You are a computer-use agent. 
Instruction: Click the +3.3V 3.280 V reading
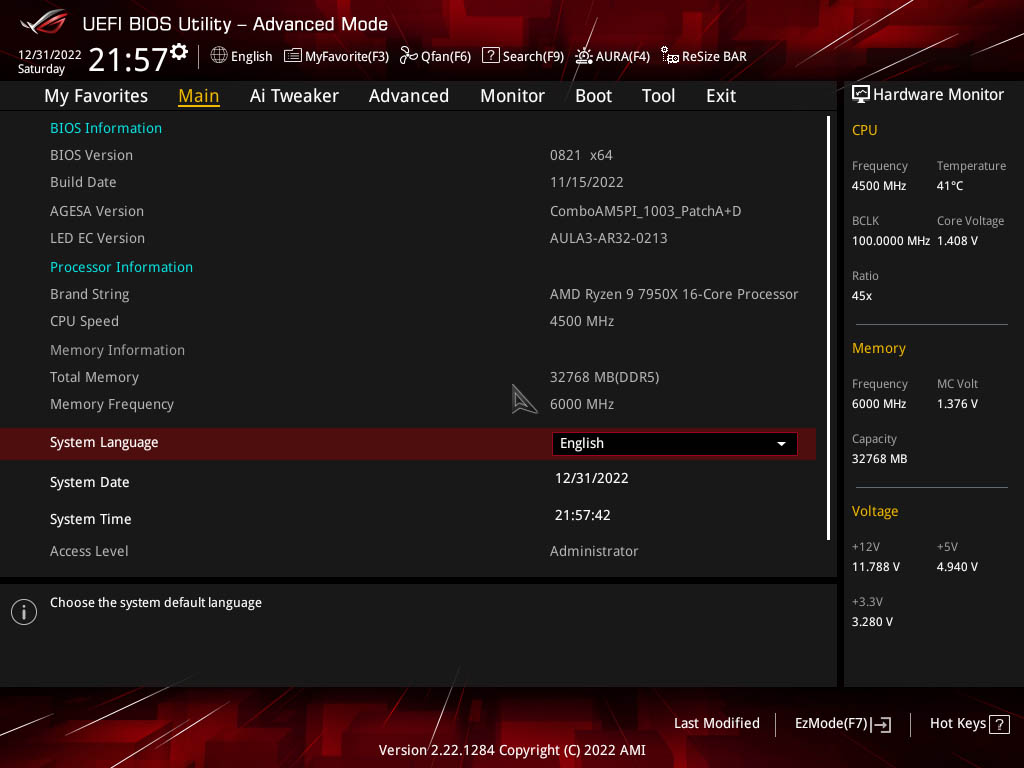tap(872, 622)
